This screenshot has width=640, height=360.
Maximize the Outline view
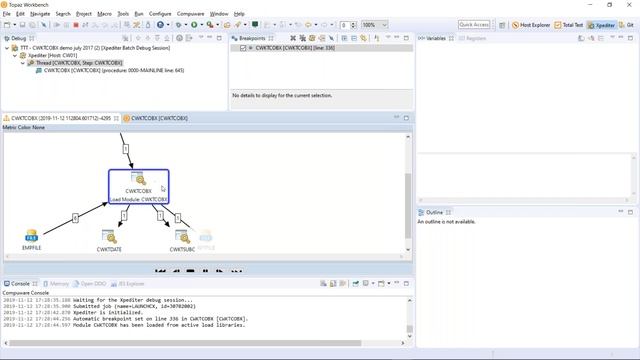pyautogui.click(x=630, y=212)
